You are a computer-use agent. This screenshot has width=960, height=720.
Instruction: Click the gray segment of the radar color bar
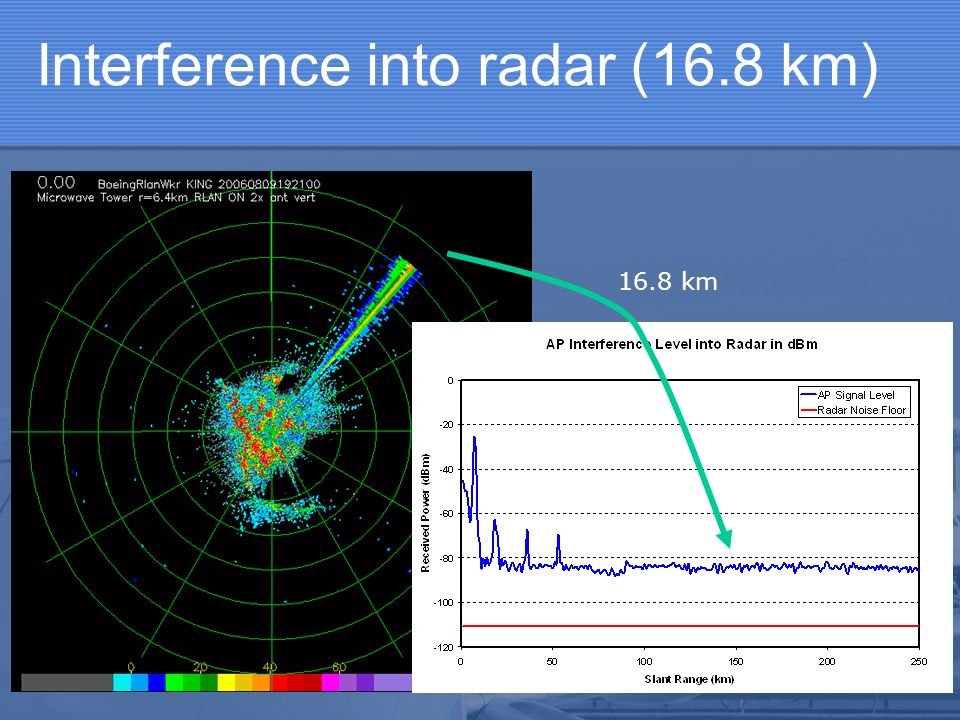(x=67, y=683)
